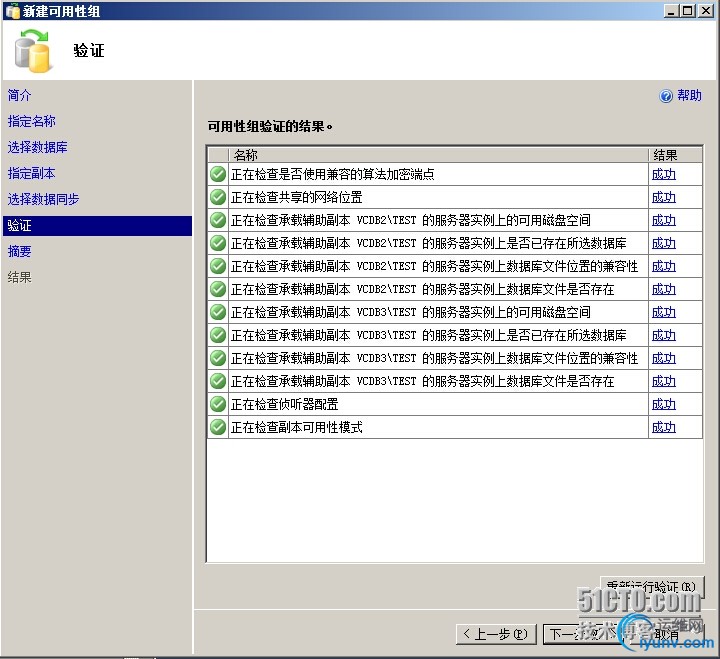This screenshot has height=659, width=720.
Task: Click the 结果 column header
Action: (x=675, y=155)
